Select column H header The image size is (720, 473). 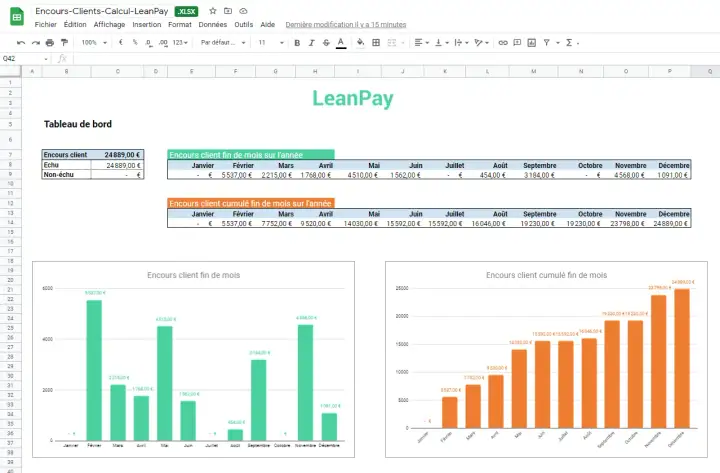(315, 71)
